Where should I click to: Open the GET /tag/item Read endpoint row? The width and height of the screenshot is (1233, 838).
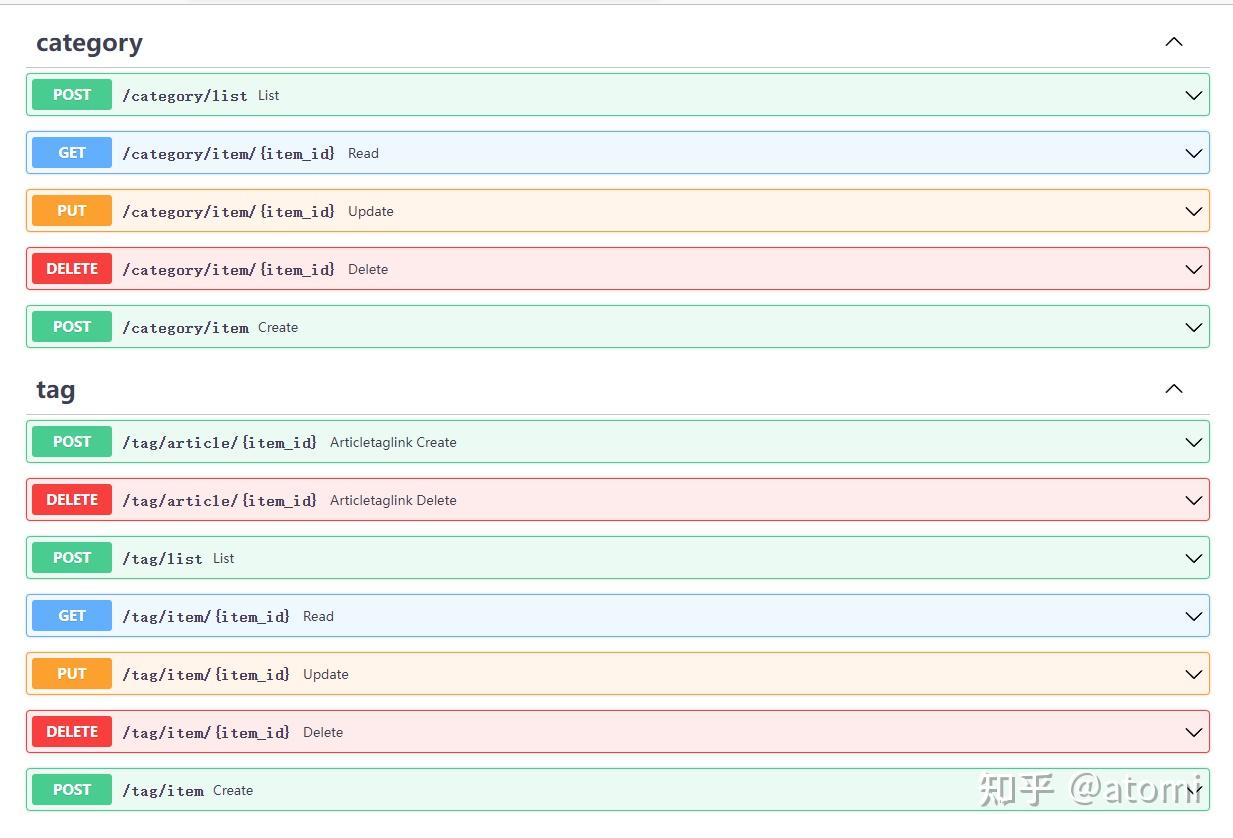click(600, 615)
